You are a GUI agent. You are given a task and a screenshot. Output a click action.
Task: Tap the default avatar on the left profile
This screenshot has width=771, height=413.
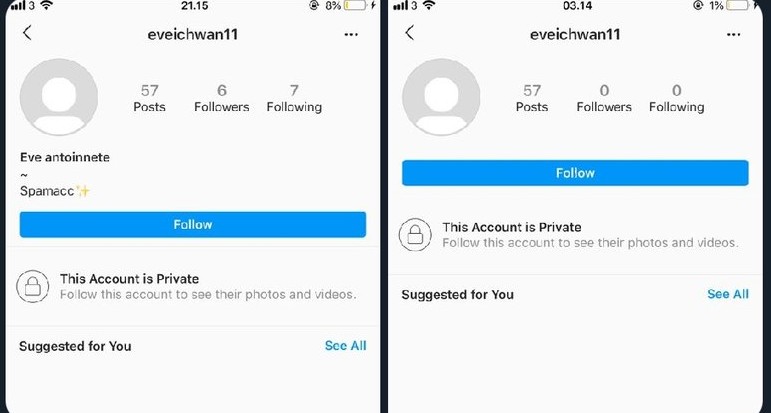[59, 97]
